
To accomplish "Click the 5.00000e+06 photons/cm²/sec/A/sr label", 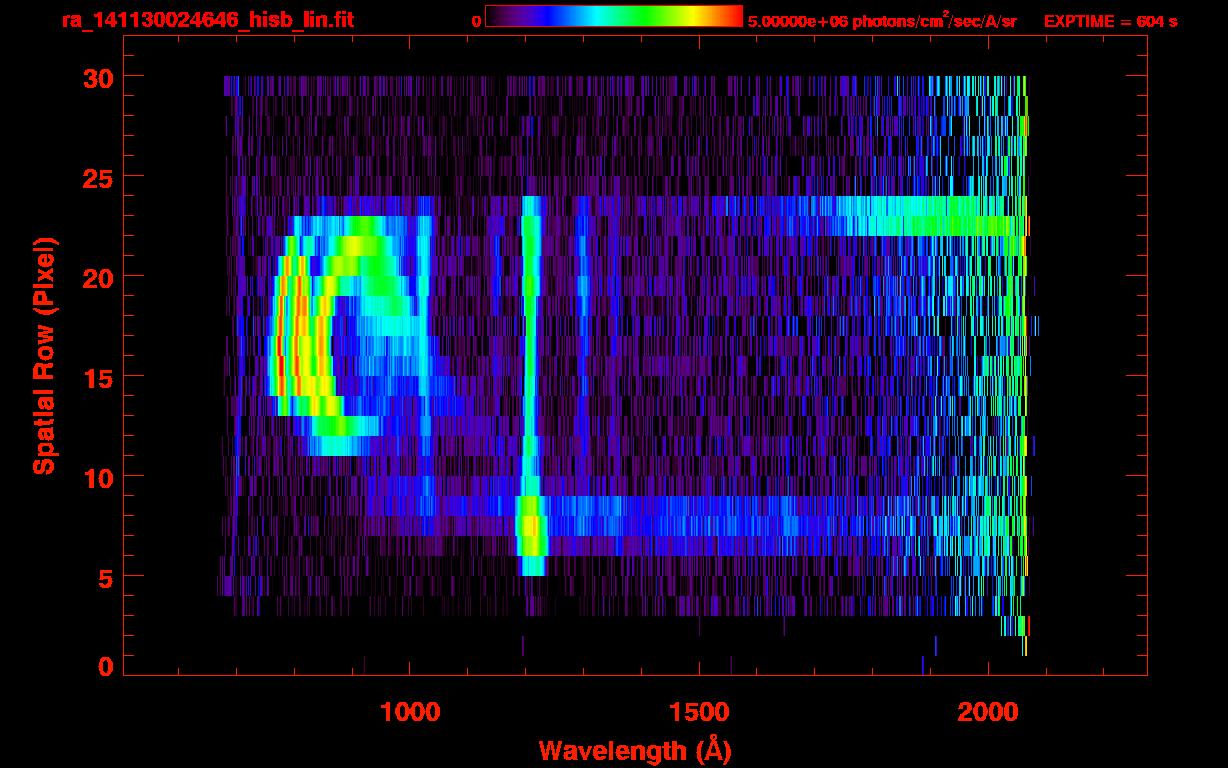I will 882,20.
